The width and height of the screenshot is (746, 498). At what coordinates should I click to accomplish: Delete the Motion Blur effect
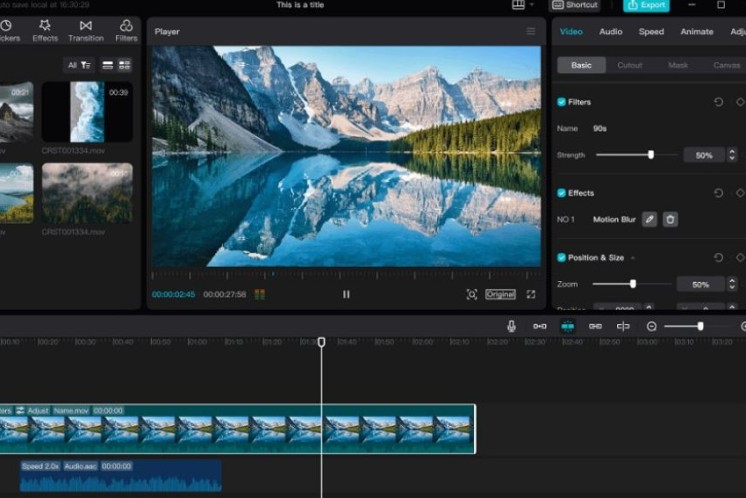point(670,219)
